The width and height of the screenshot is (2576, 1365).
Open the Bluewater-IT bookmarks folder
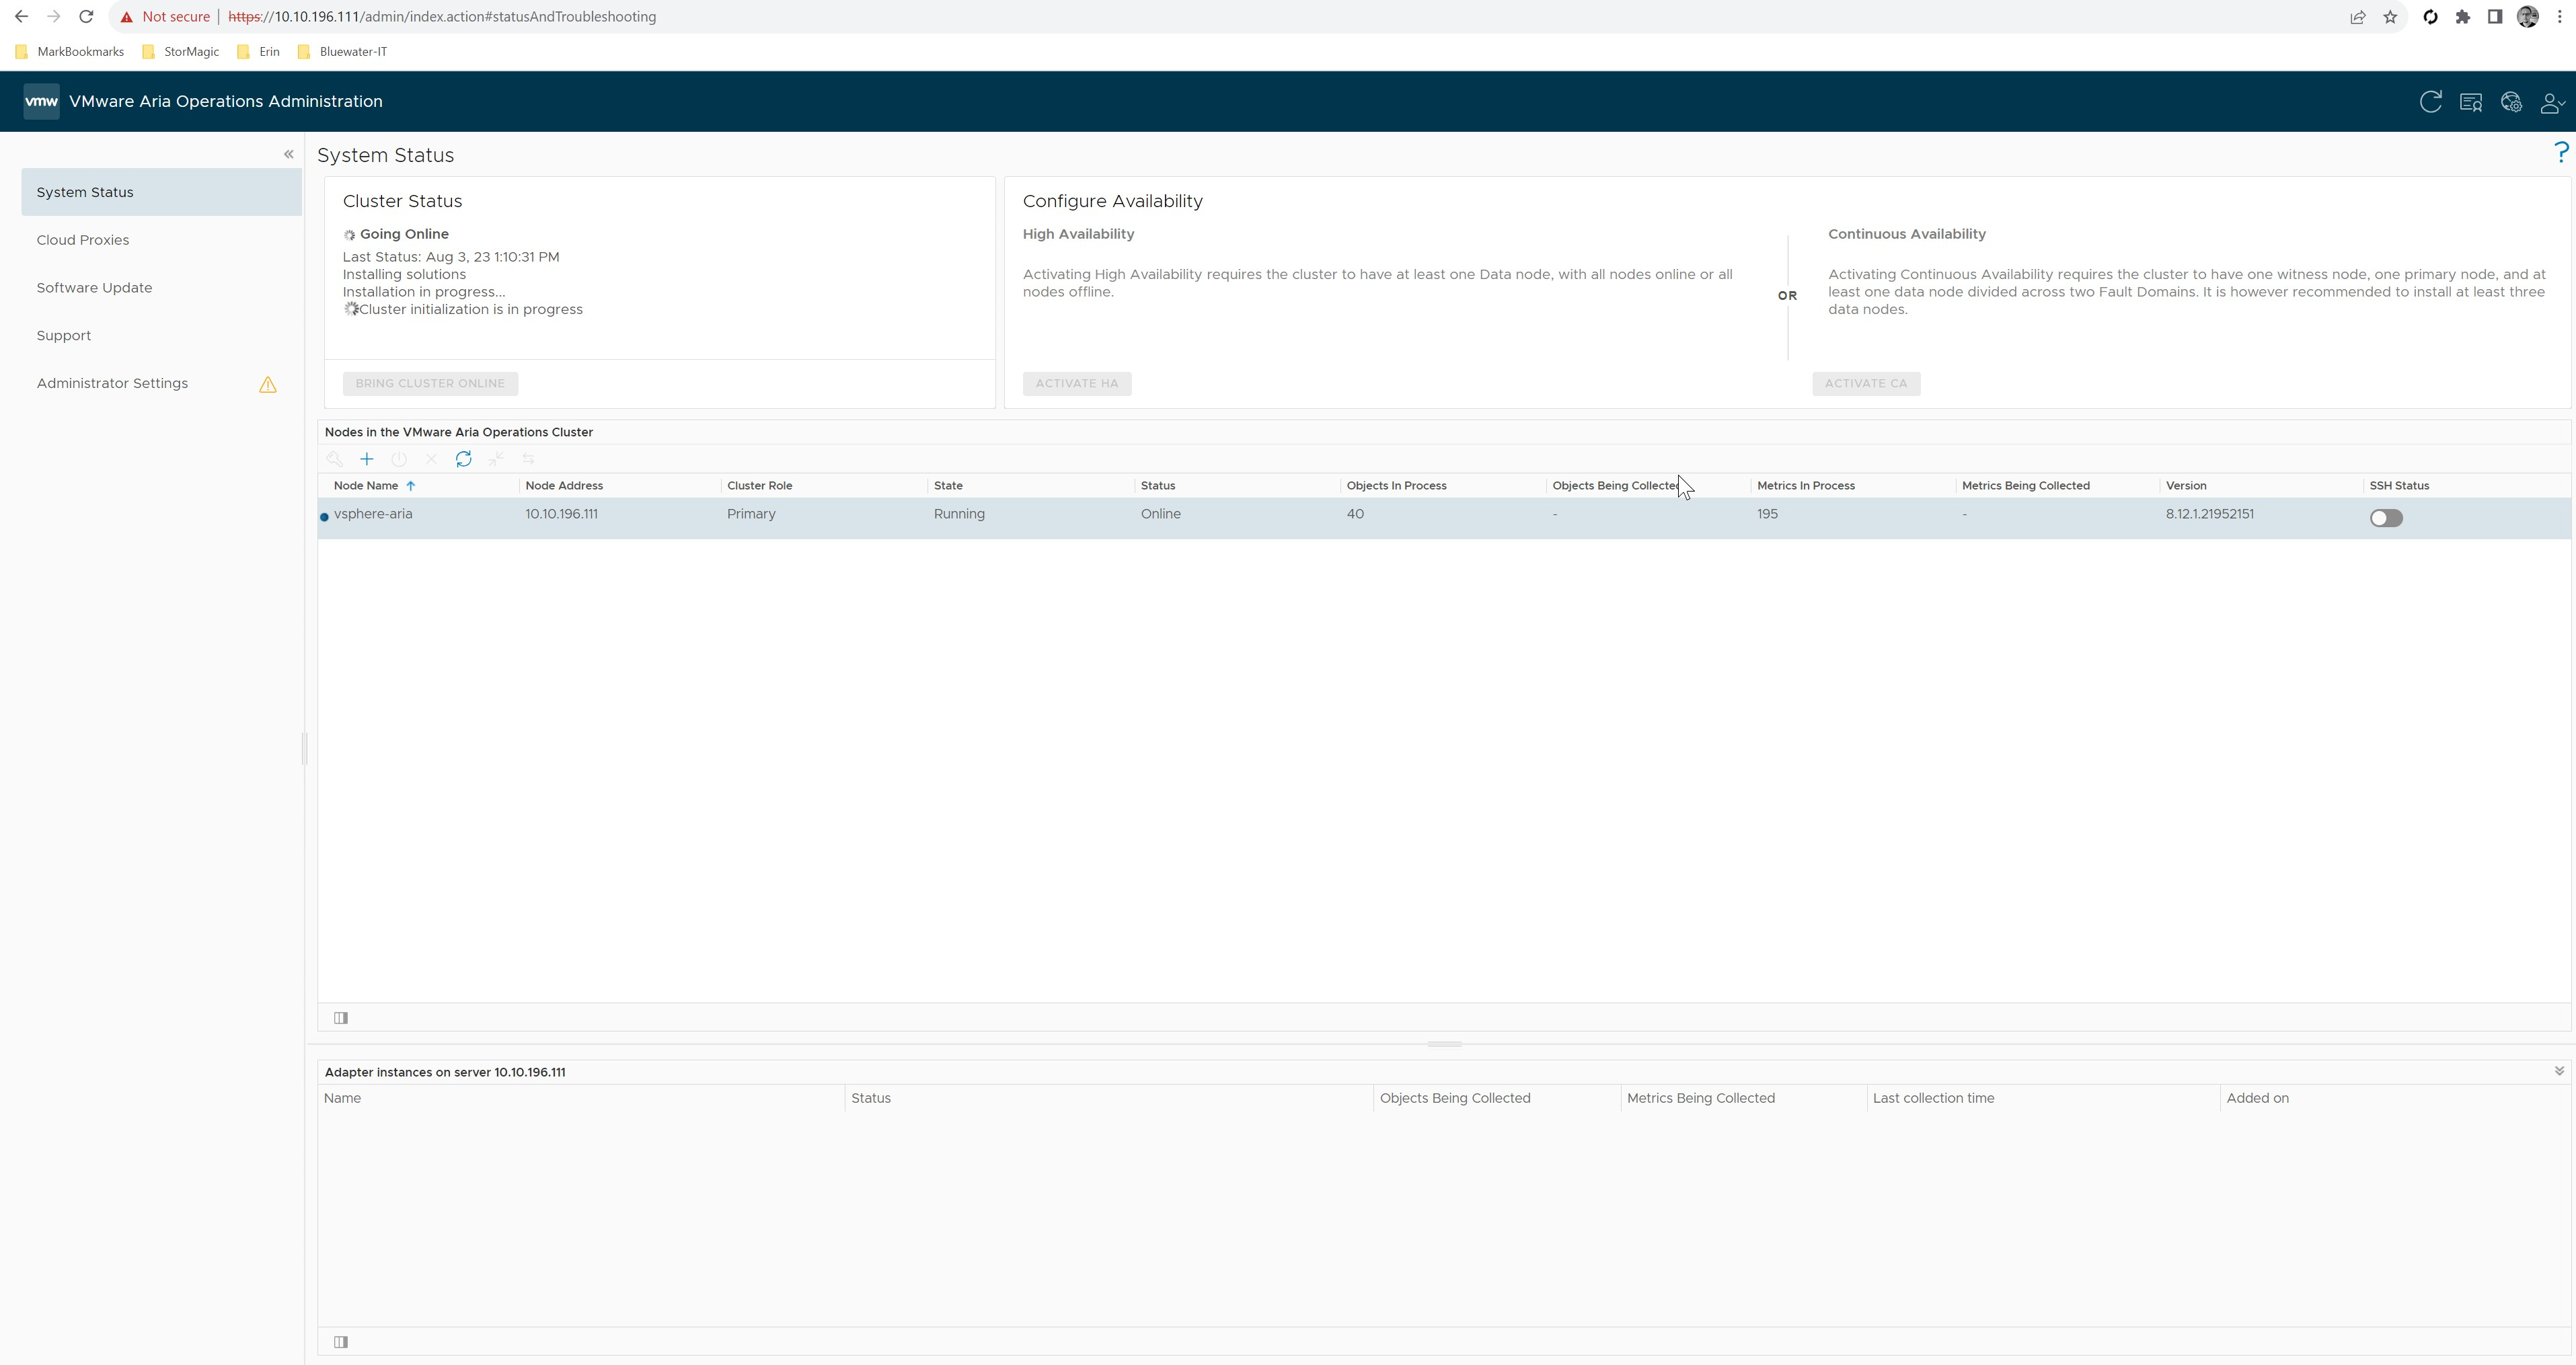click(x=343, y=52)
